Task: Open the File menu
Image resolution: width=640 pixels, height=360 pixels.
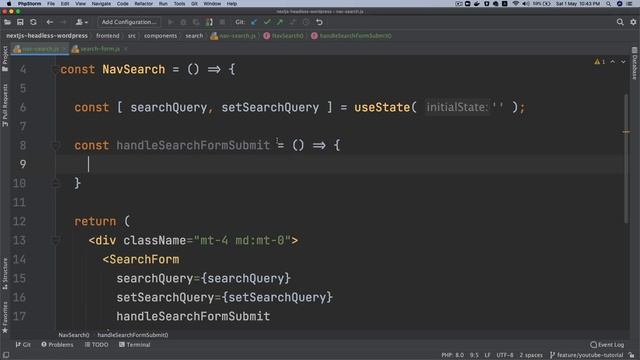Action: [x=51, y=4]
